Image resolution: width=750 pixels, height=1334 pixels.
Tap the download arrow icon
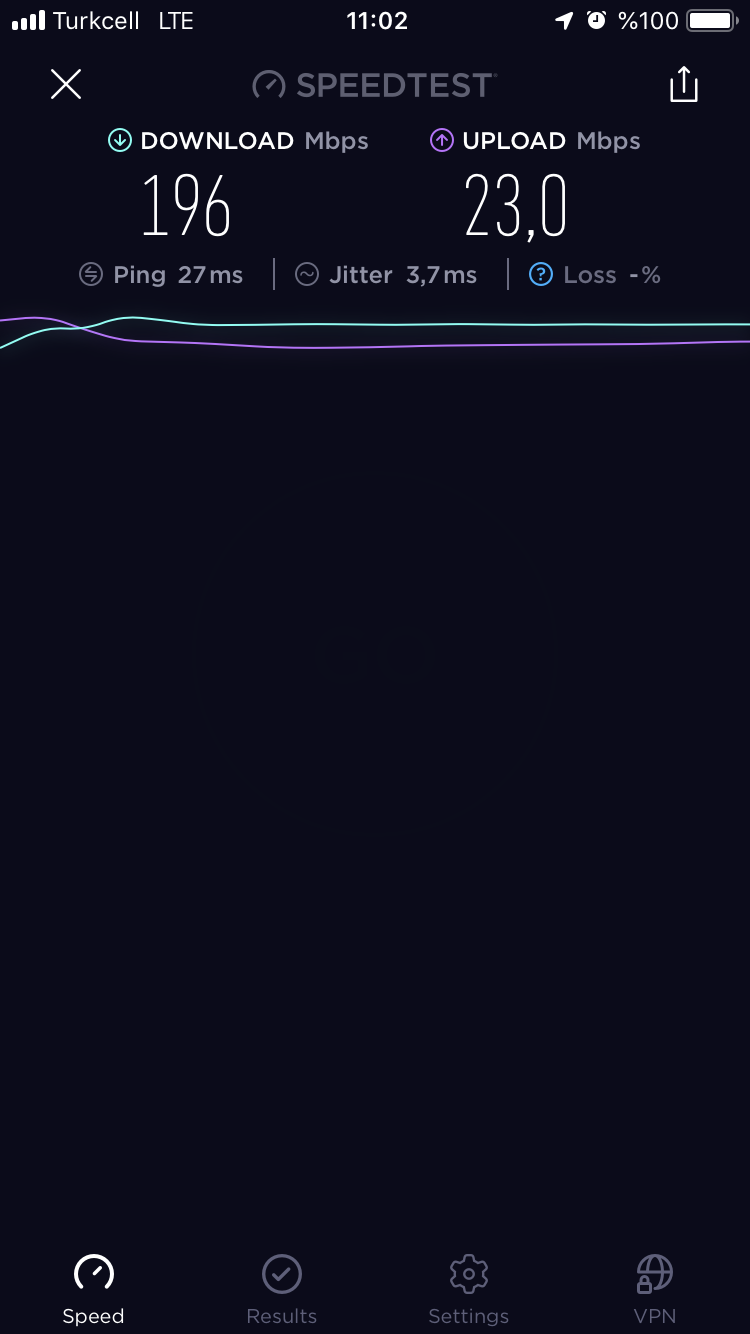(x=120, y=141)
